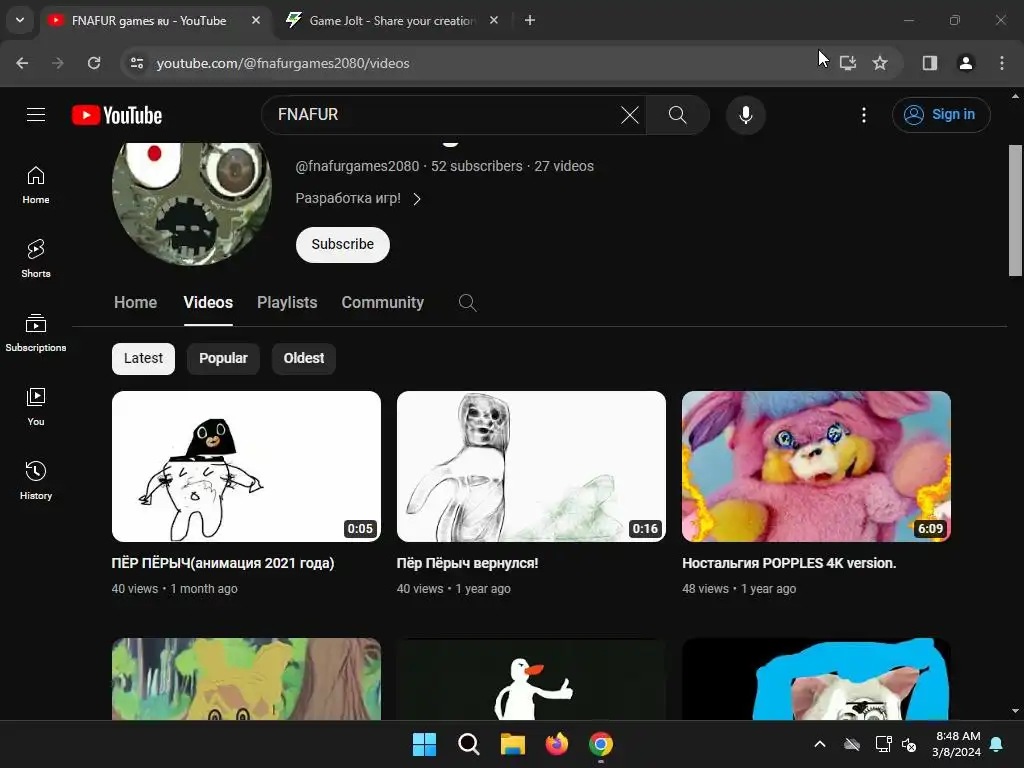Play the 0:05 tooth character thumbnail
The width and height of the screenshot is (1024, 768).
(x=246, y=466)
